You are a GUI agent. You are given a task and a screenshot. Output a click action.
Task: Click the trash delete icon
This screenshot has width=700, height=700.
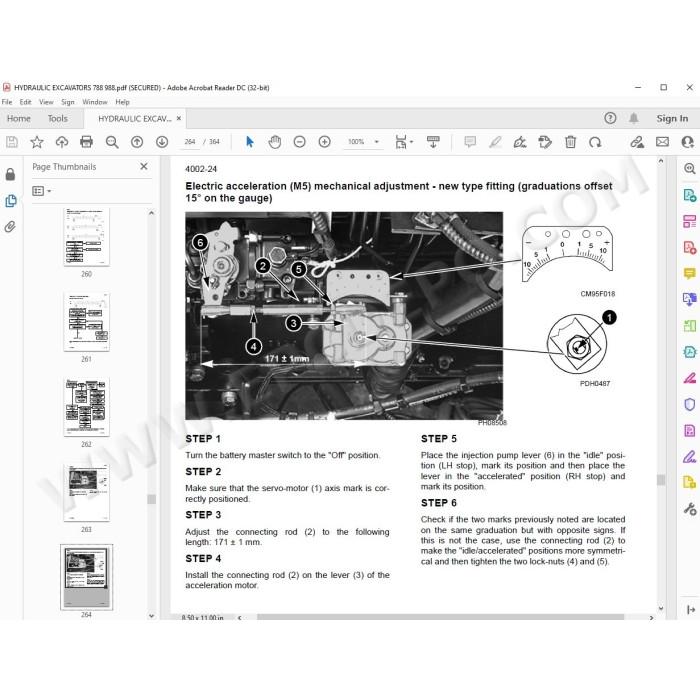571,142
